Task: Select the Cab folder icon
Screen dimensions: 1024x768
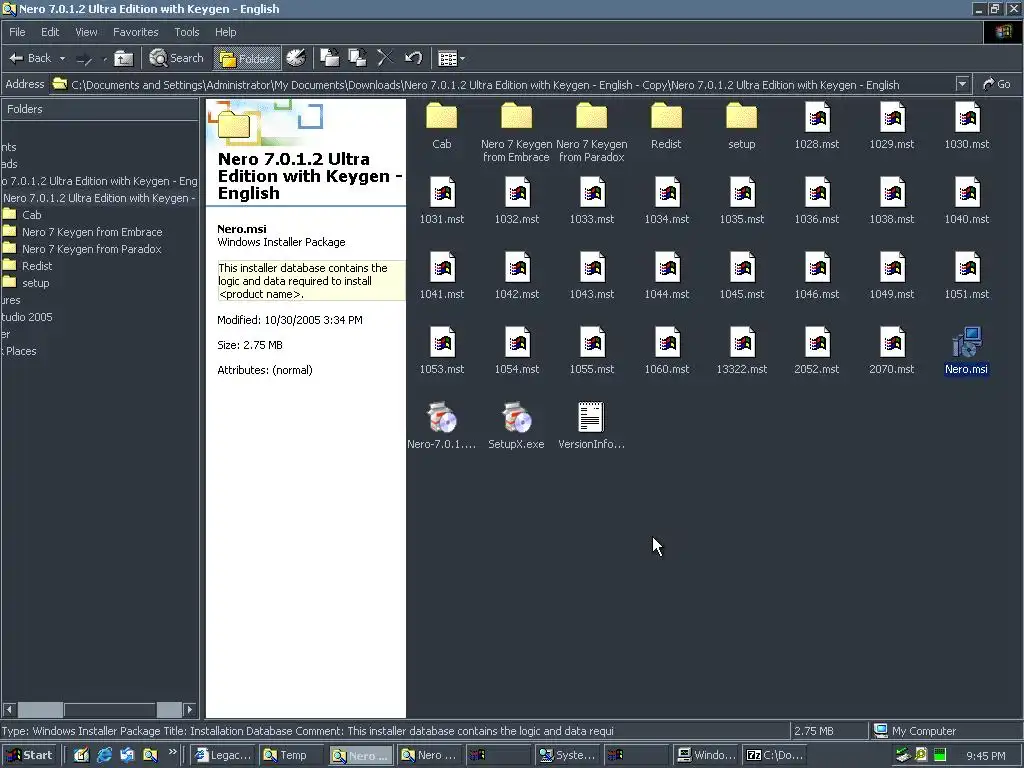Action: [441, 127]
